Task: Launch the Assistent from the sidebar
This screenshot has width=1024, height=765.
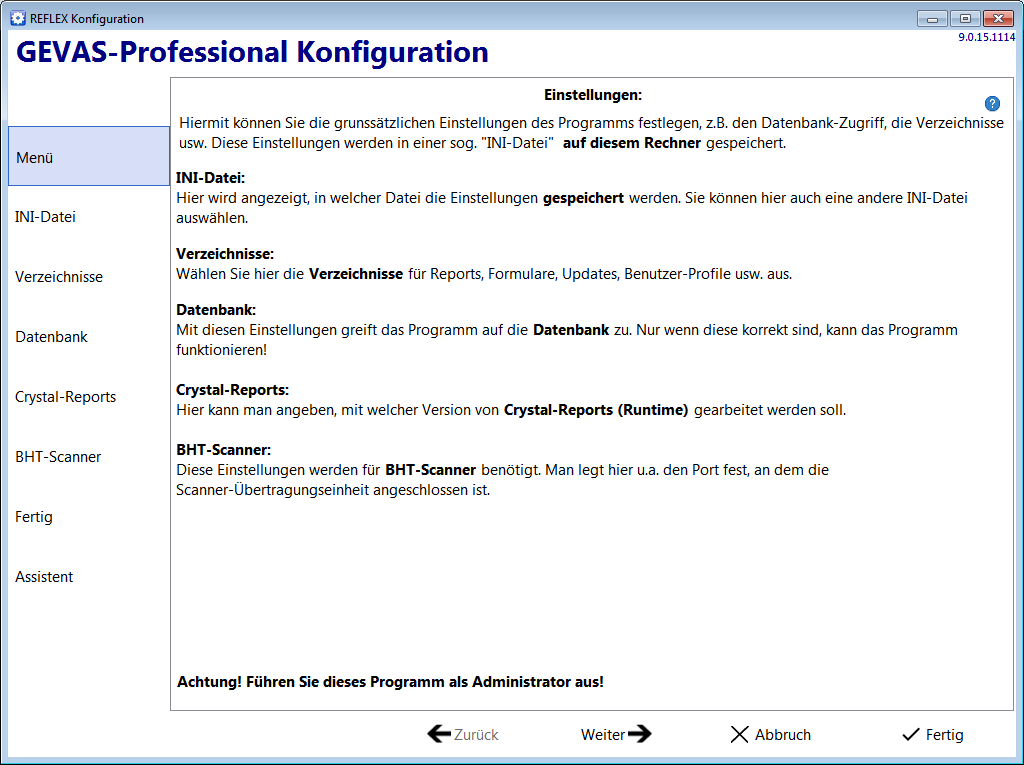Action: click(44, 578)
